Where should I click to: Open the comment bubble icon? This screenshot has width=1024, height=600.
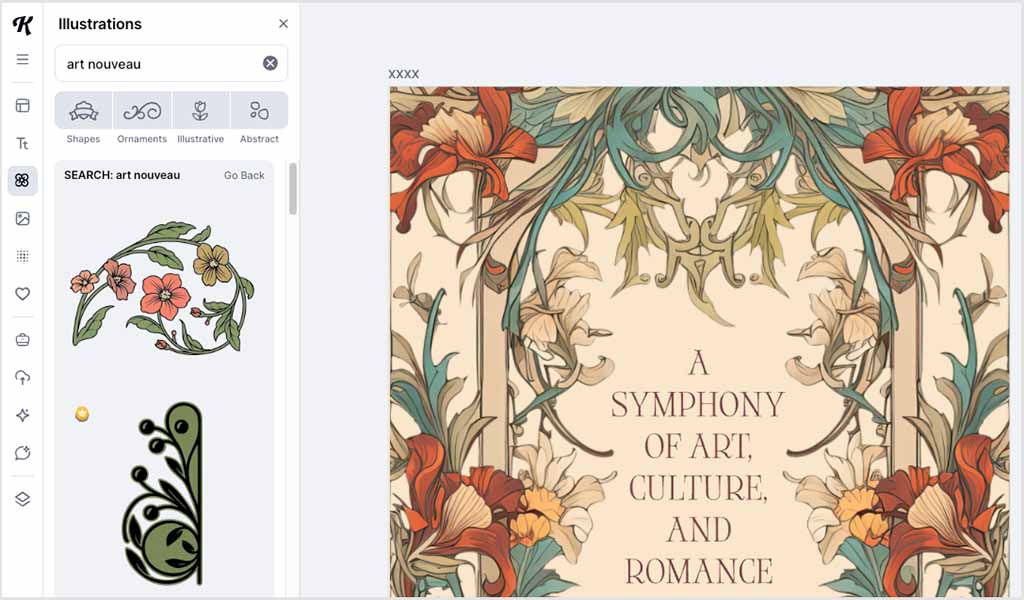22,453
